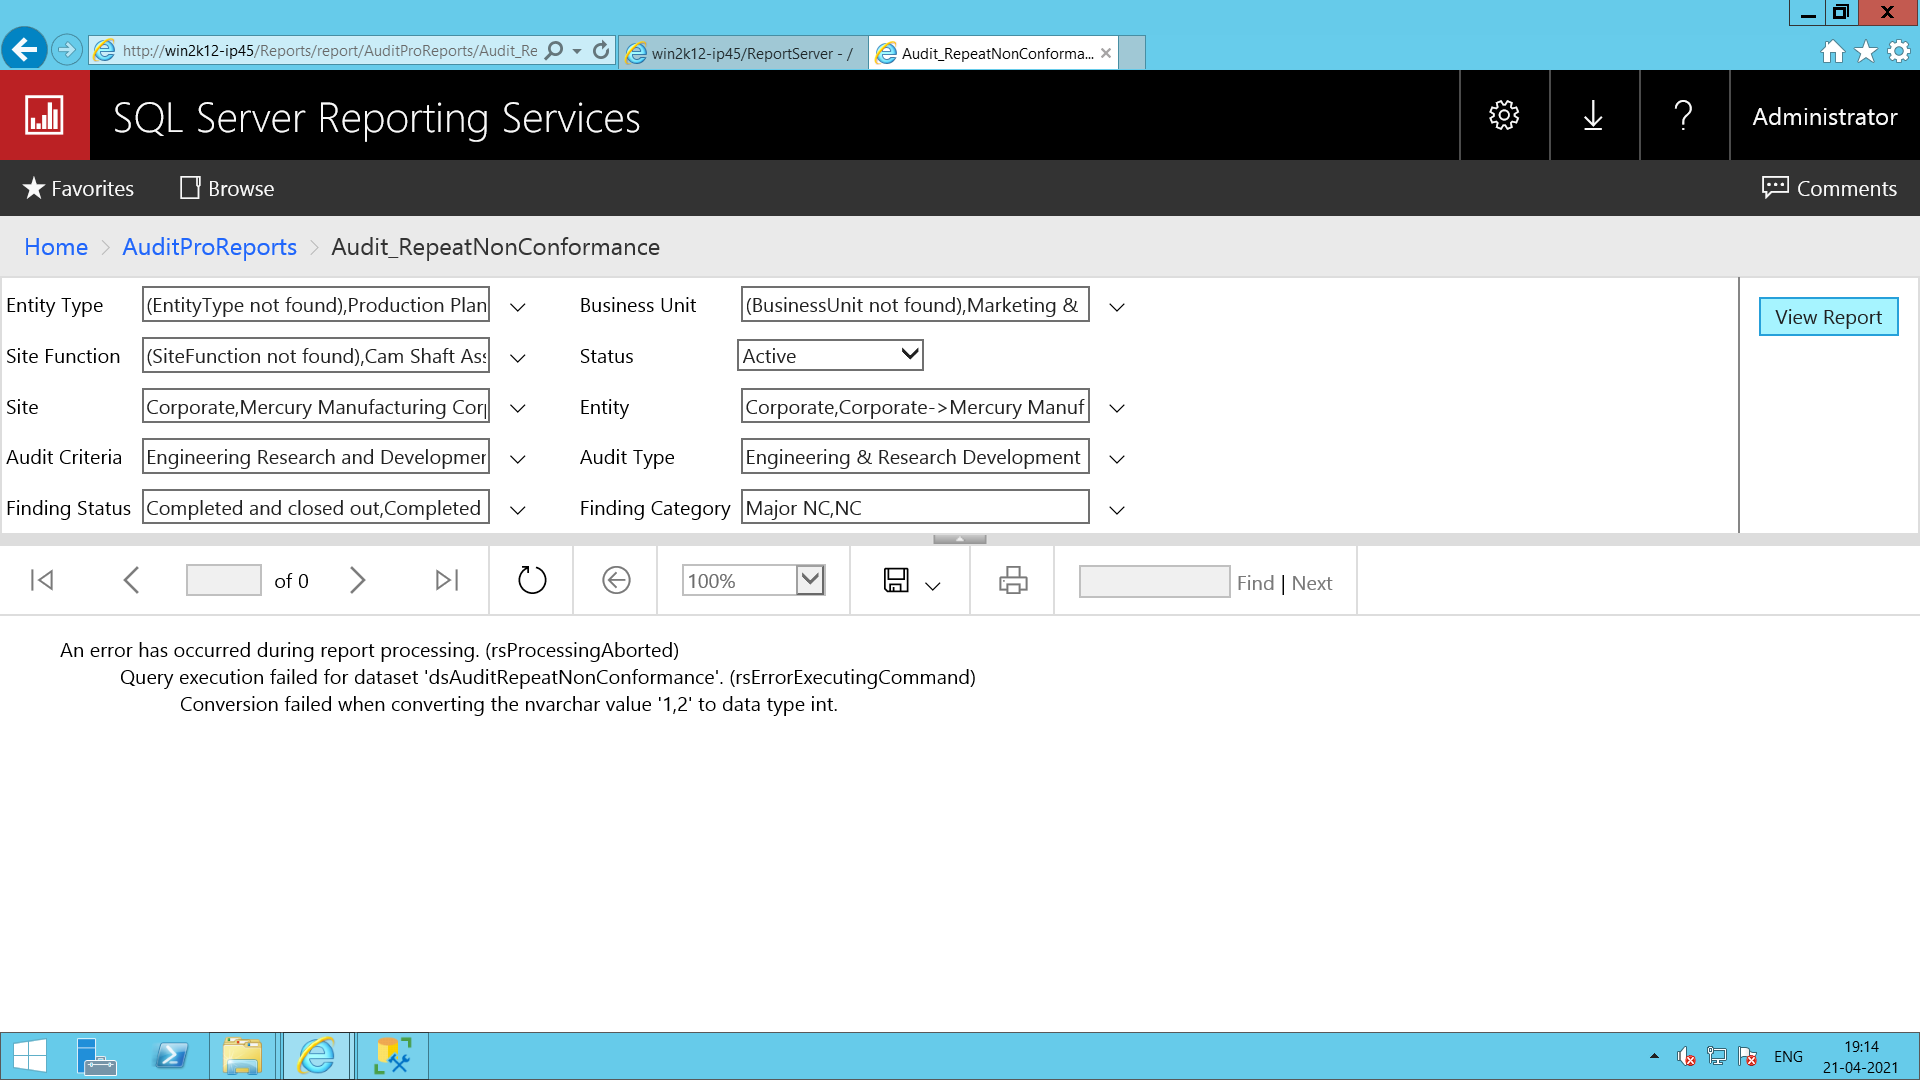This screenshot has height=1080, width=1920.
Task: Print the report using printer icon
Action: [x=1013, y=580]
